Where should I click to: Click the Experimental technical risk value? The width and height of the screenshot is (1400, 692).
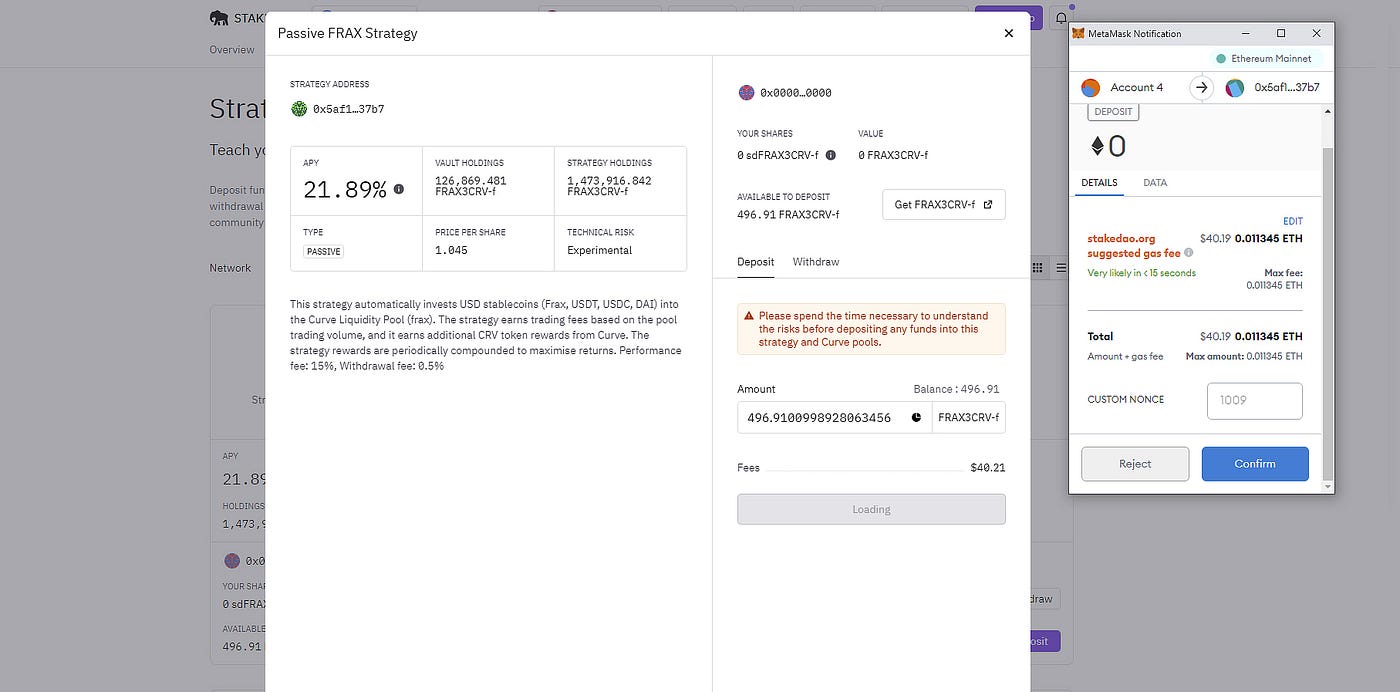(600, 250)
